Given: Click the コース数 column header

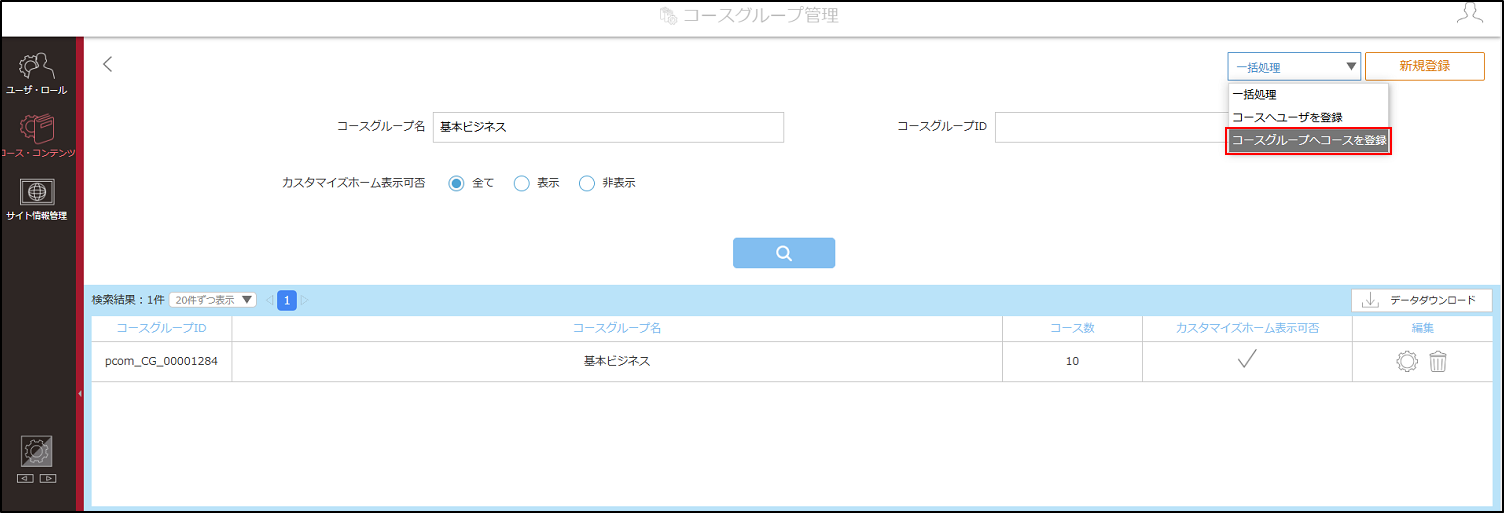Looking at the screenshot, I should (x=1072, y=328).
